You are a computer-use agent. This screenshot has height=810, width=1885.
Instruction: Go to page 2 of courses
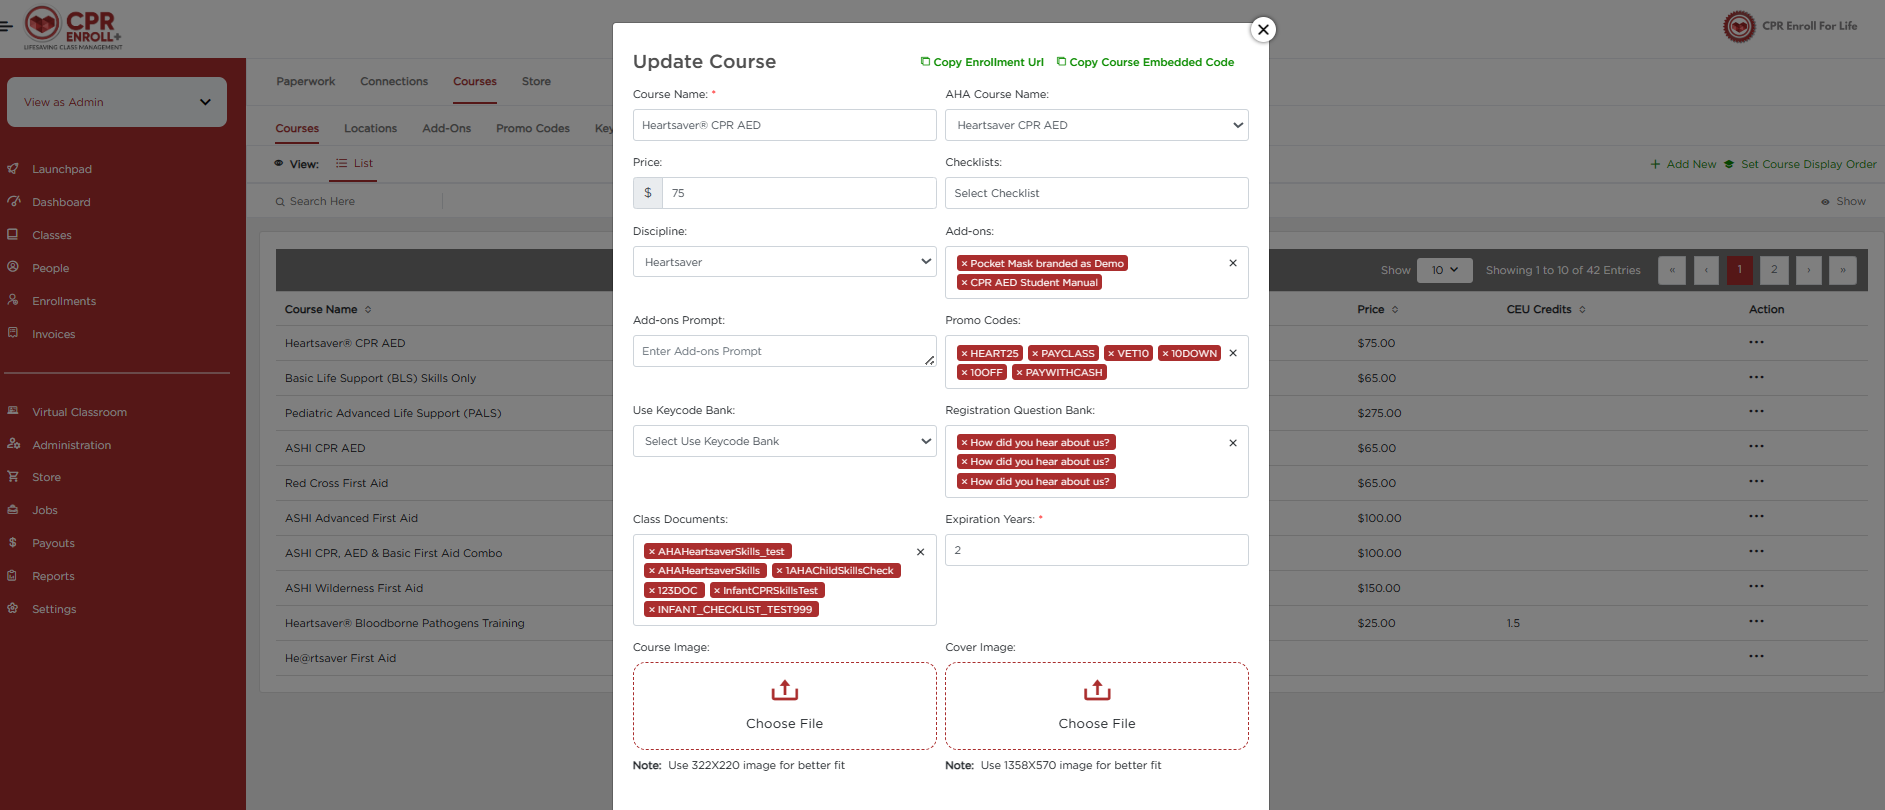click(1774, 270)
